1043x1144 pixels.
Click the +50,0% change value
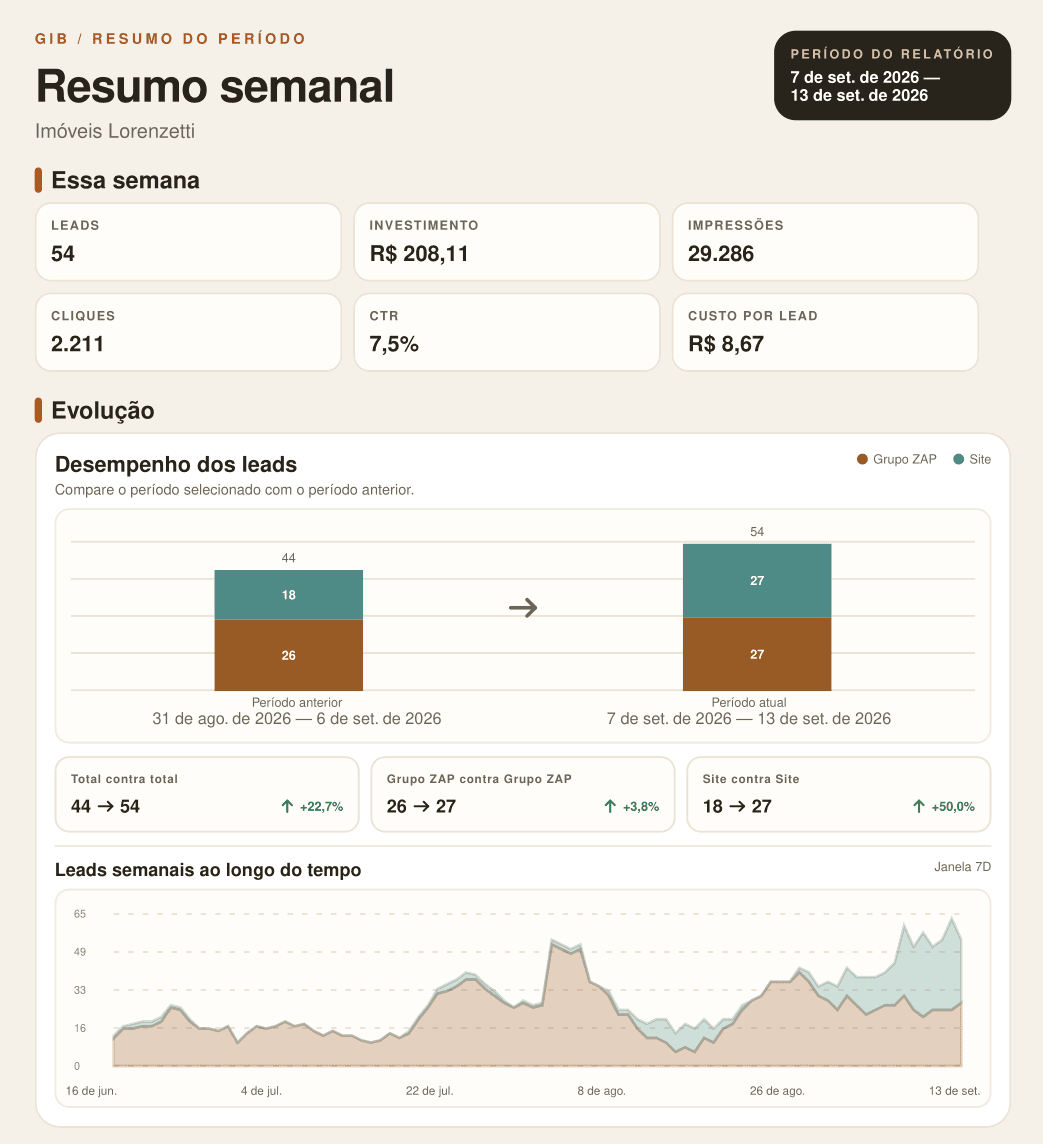click(x=953, y=807)
